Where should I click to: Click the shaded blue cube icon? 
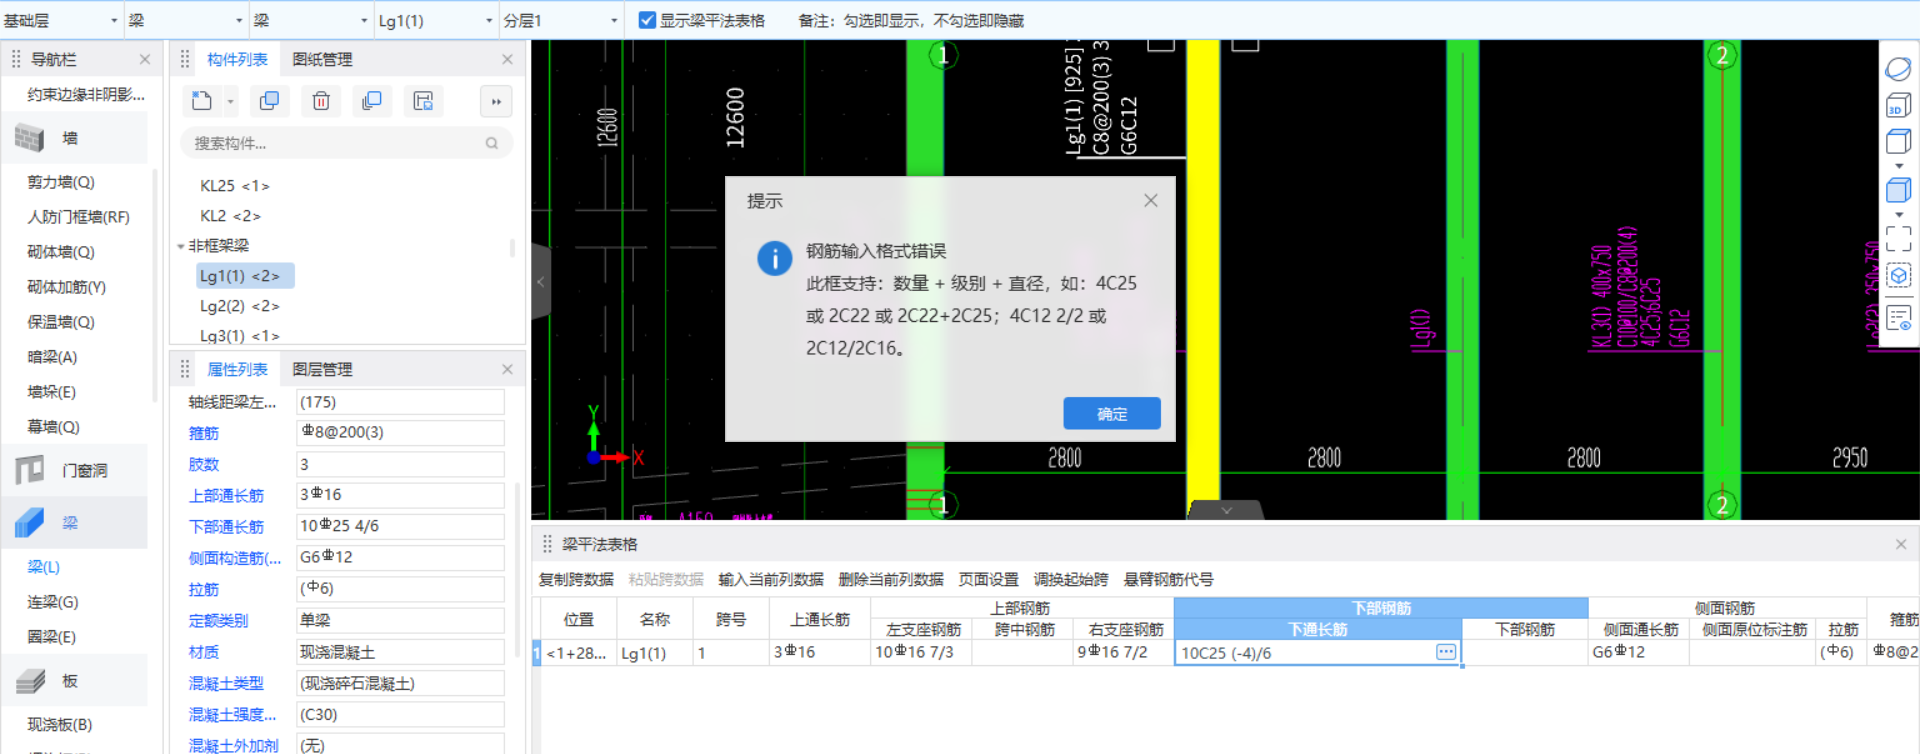(1898, 190)
